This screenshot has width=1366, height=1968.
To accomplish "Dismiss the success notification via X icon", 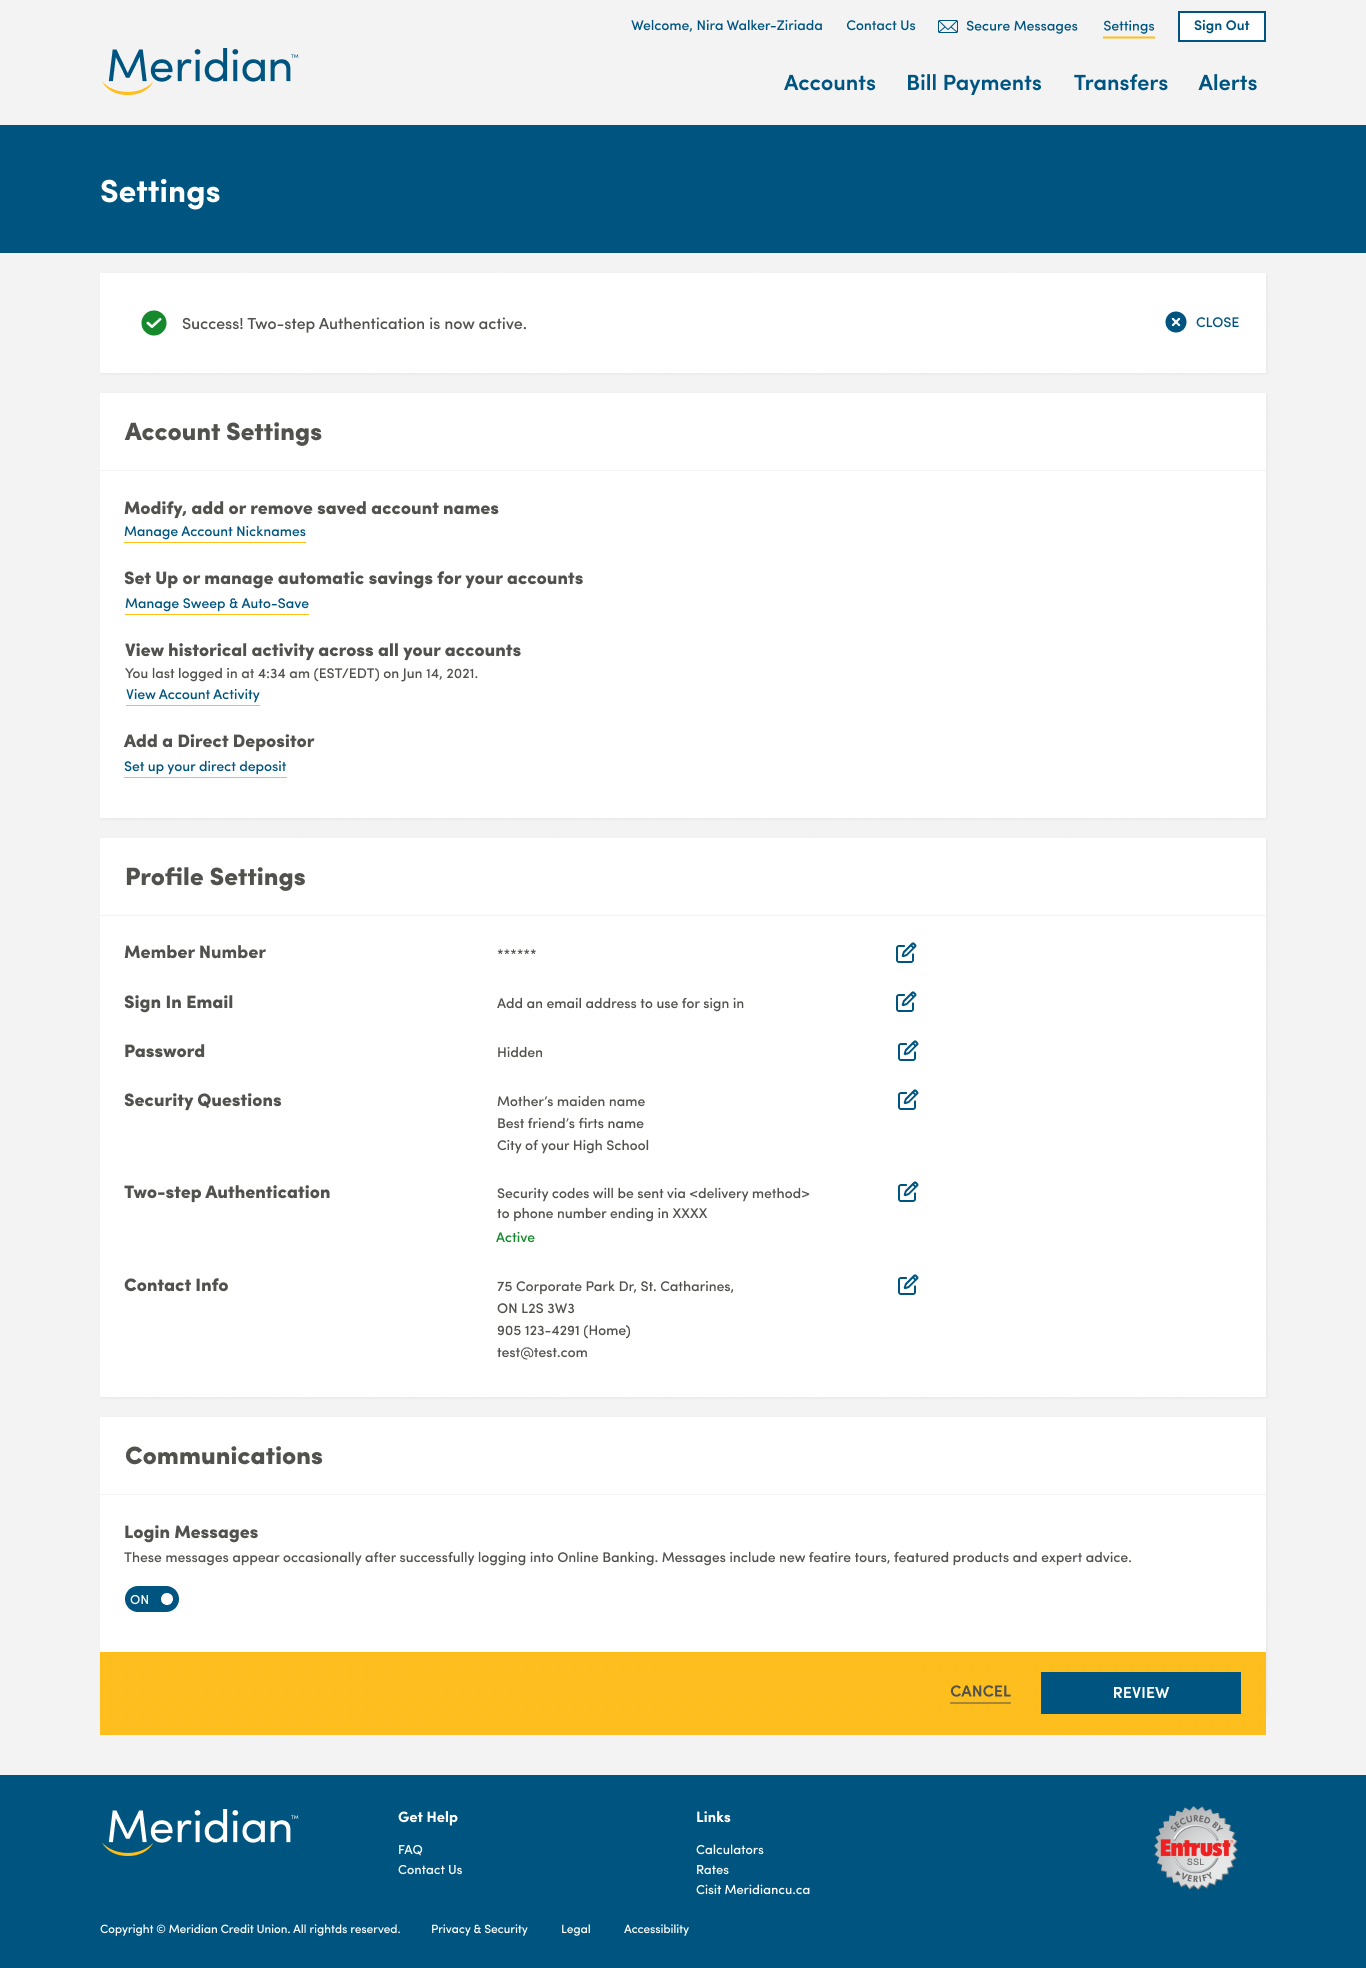I will (1176, 322).
